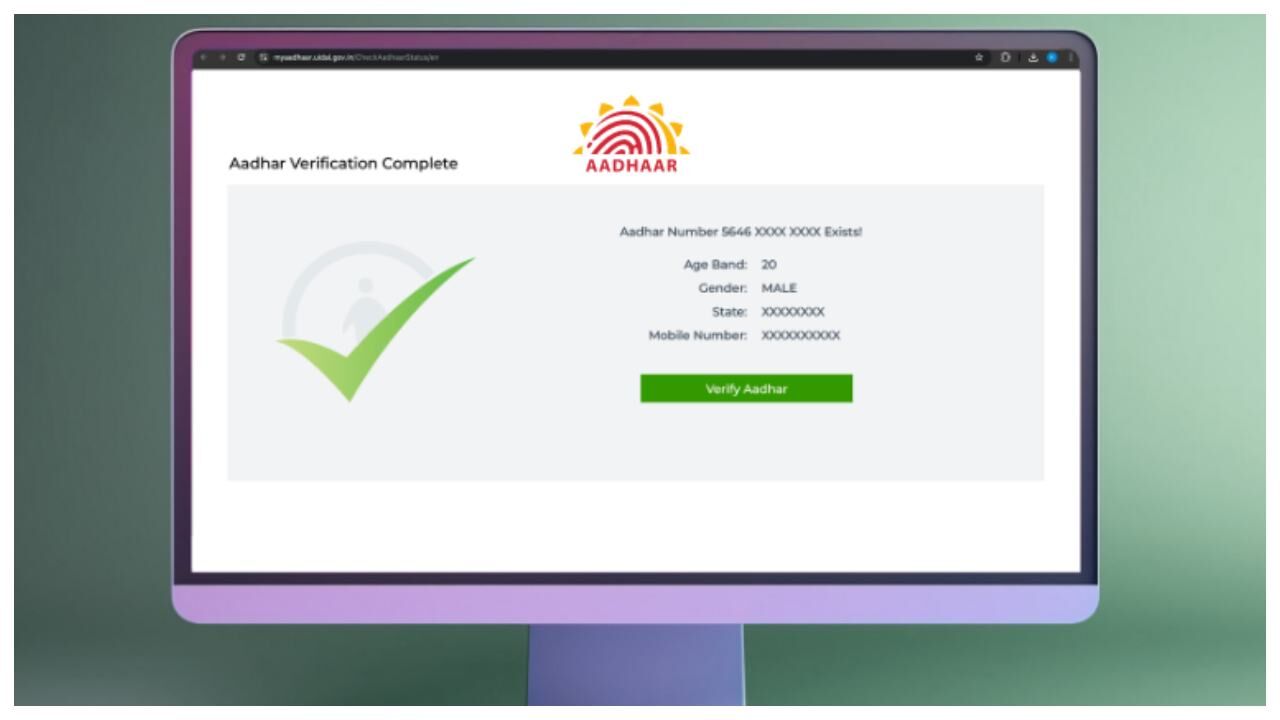Bookmark this page with star icon
The image size is (1280, 720).
pos(979,57)
